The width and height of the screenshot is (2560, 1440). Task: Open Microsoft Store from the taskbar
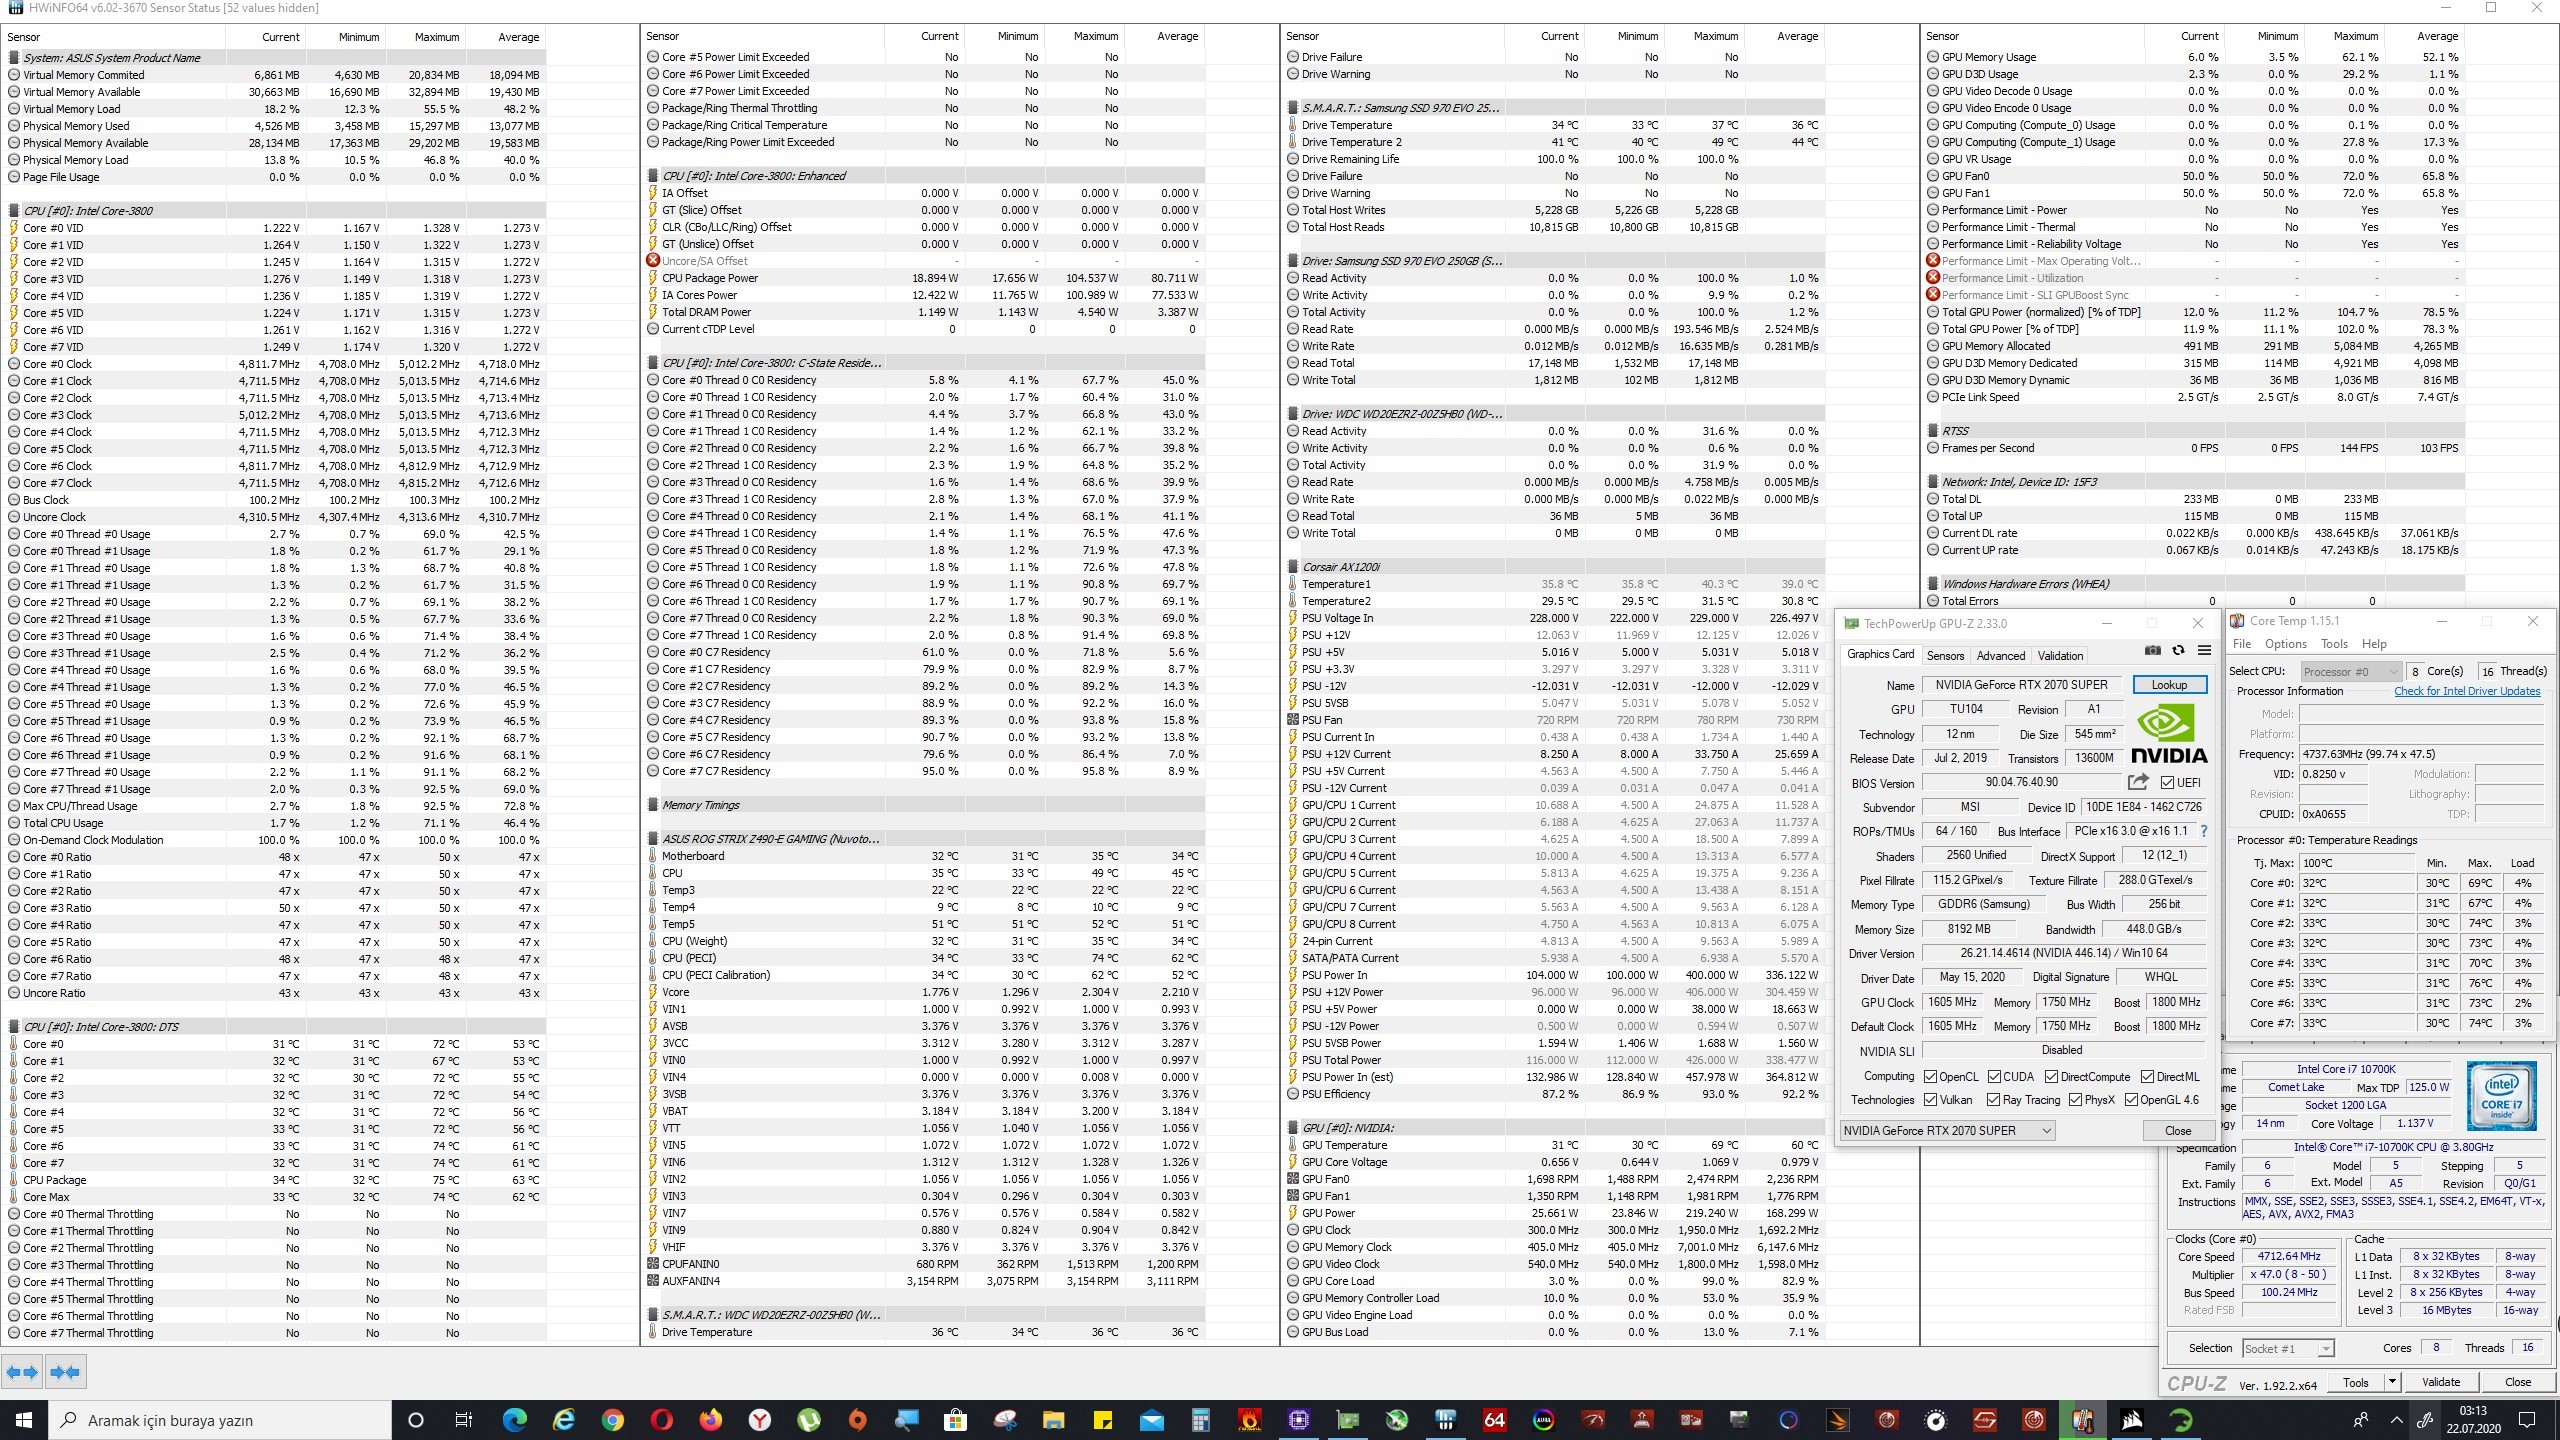[956, 1419]
